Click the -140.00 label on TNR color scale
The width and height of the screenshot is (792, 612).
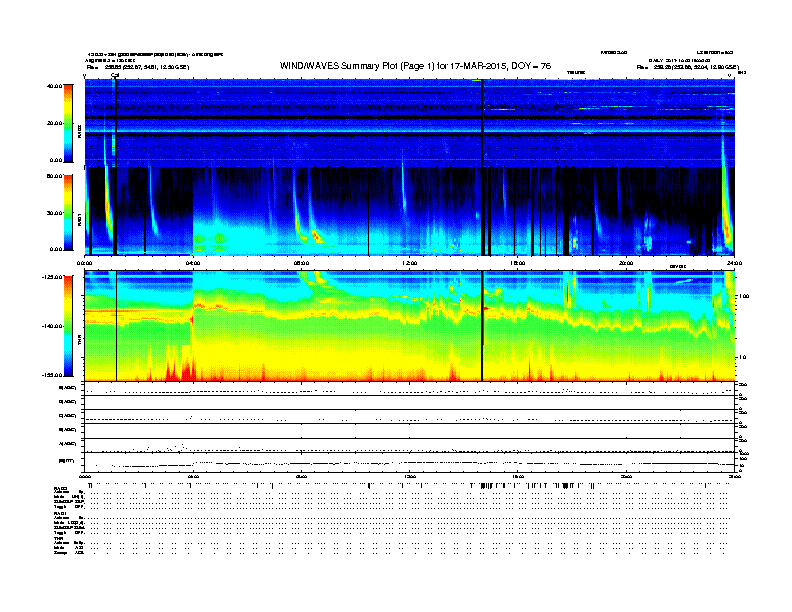(x=52, y=326)
